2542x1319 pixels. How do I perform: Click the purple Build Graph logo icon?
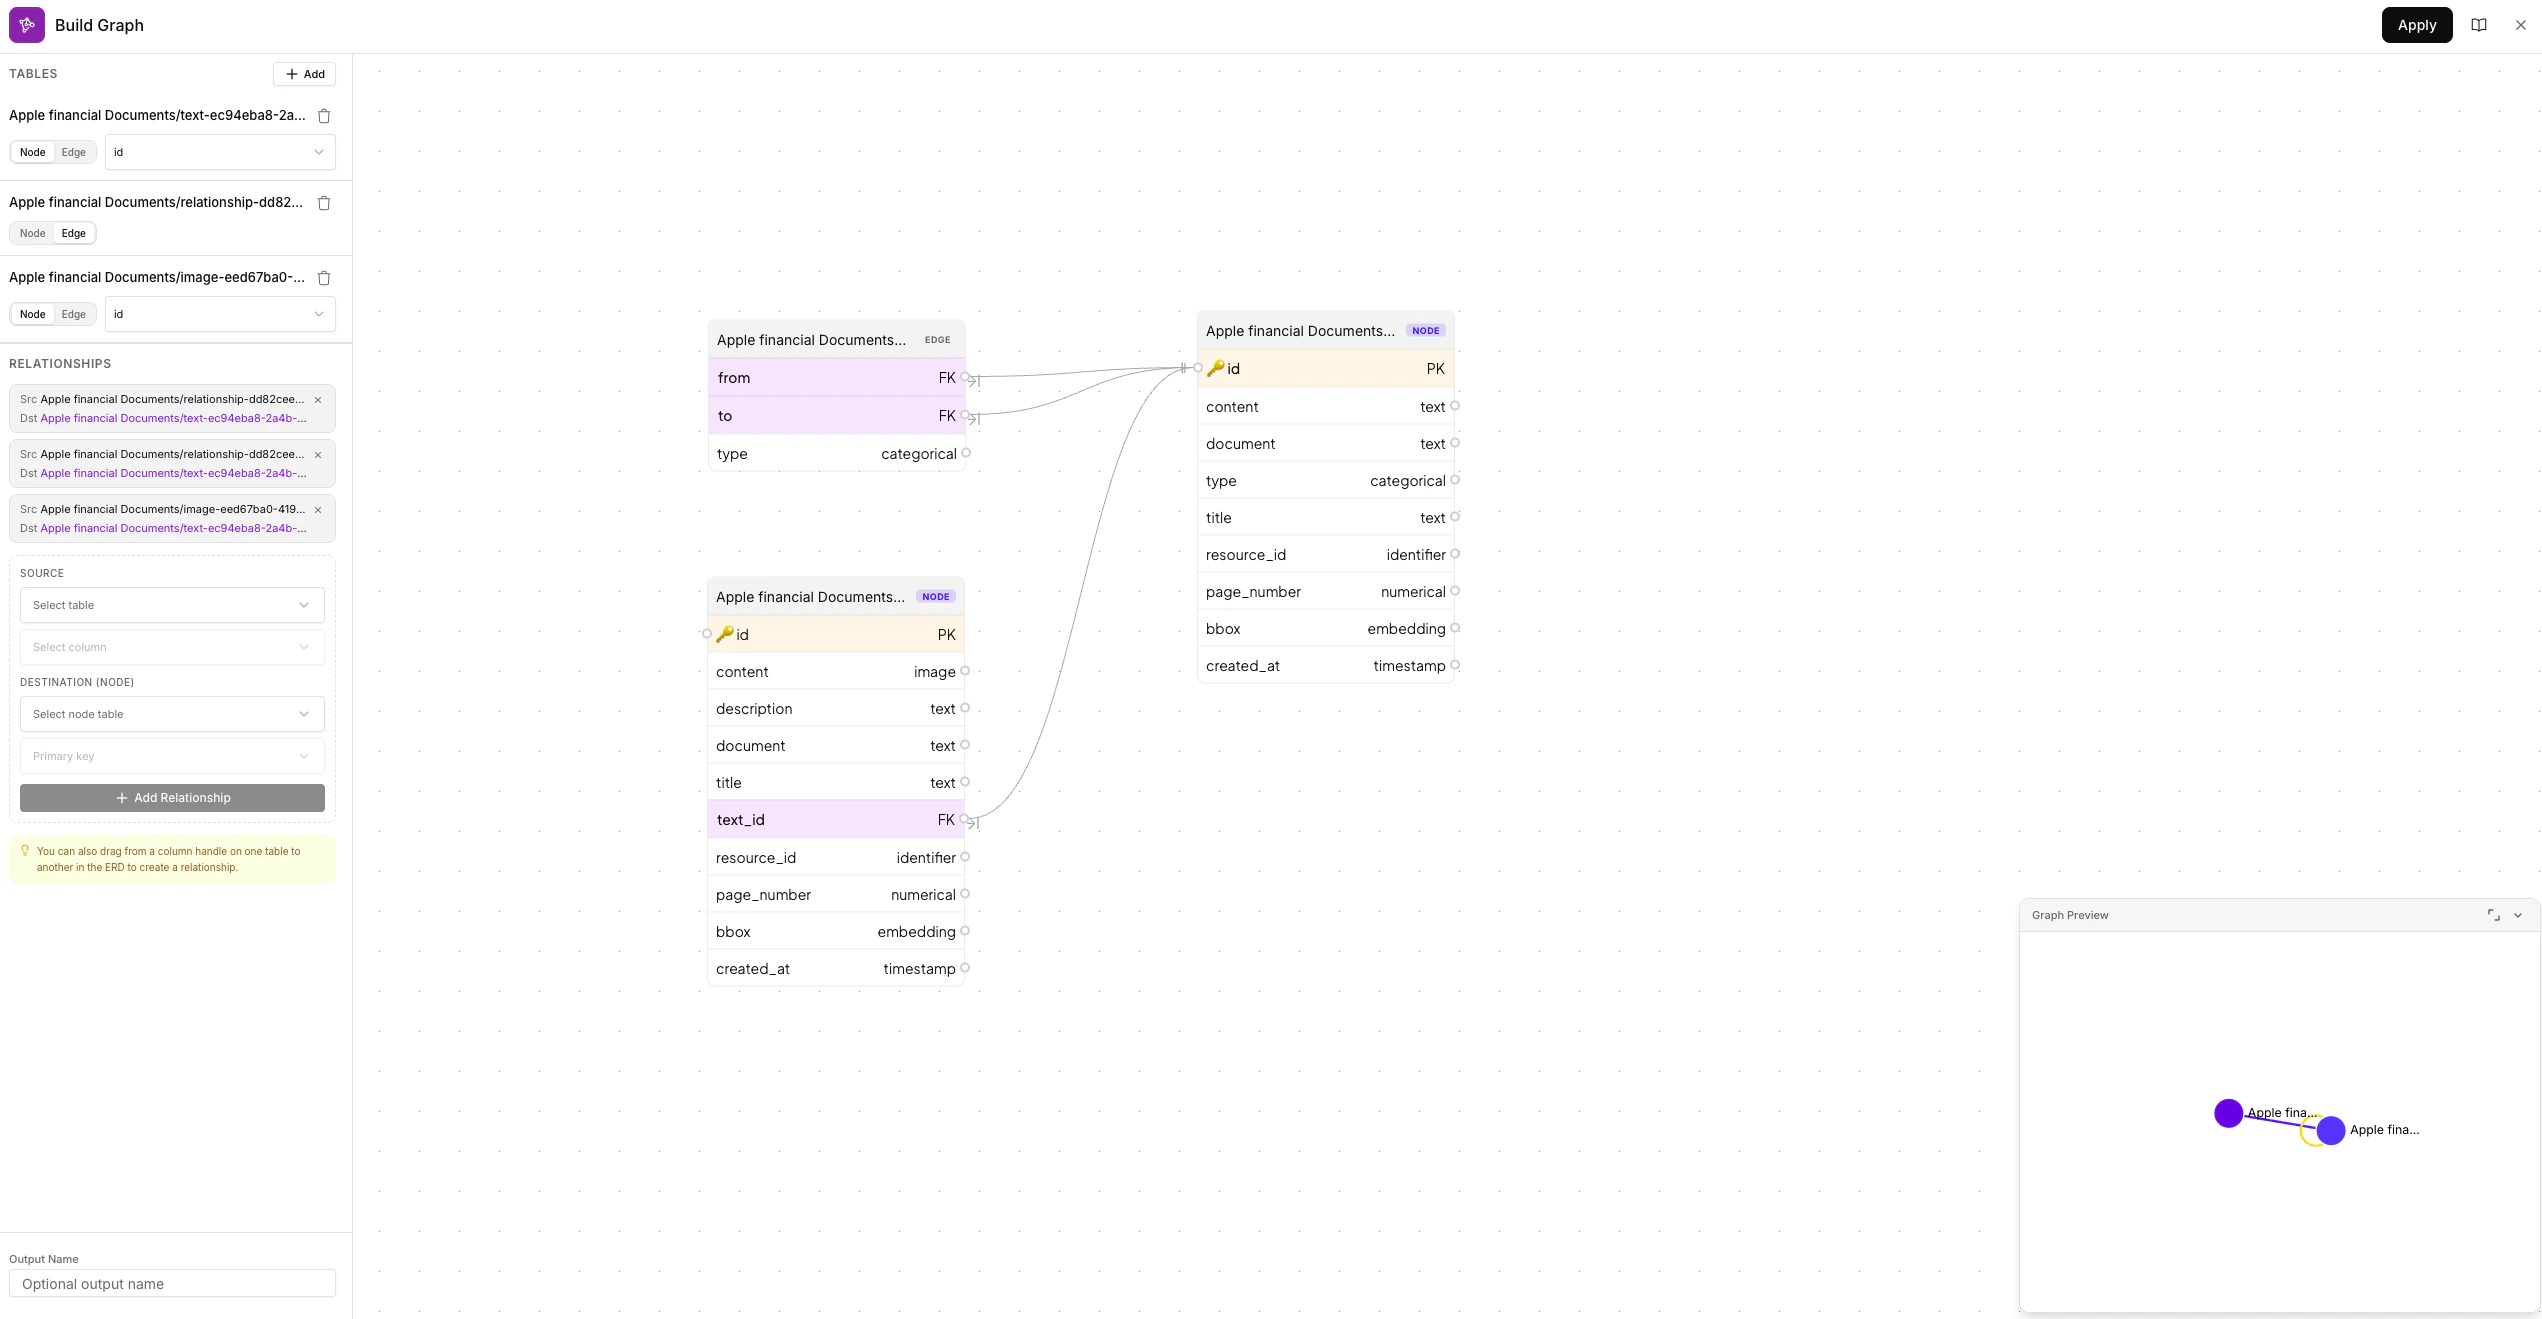[x=26, y=24]
